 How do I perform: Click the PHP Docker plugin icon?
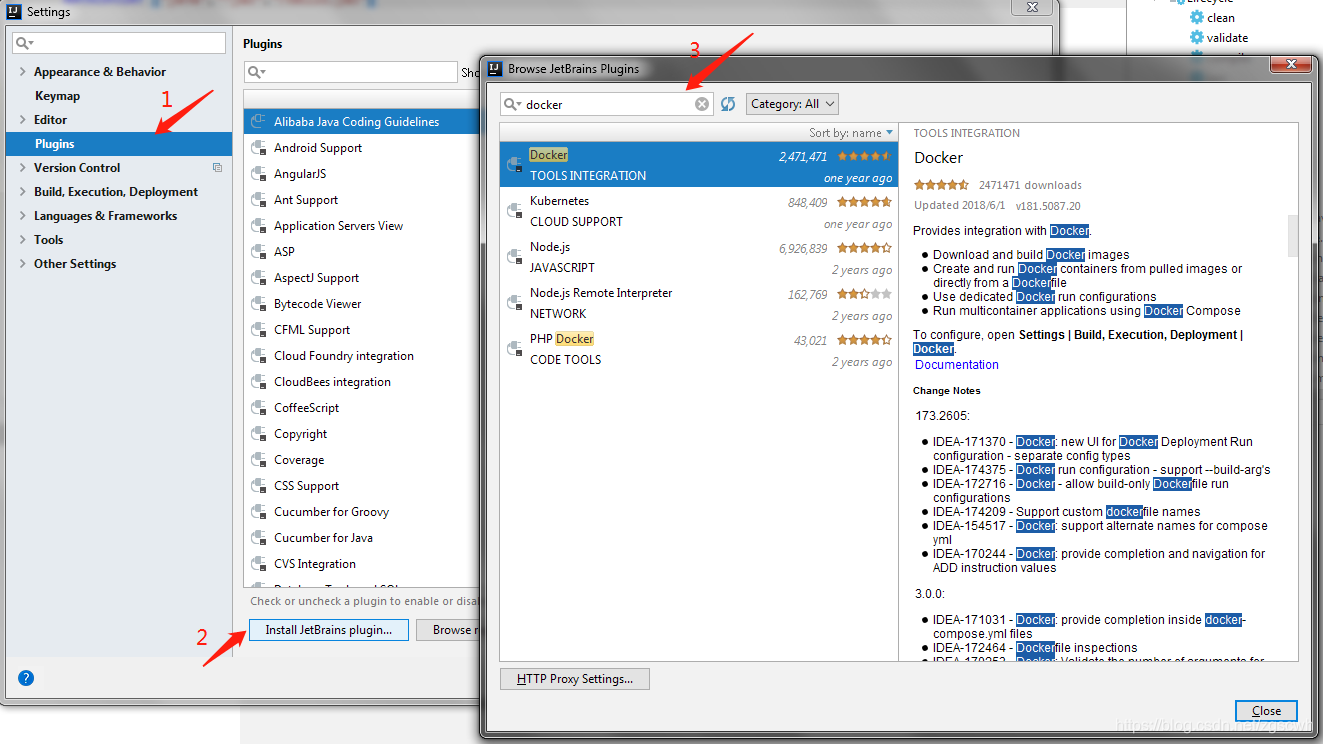click(515, 349)
